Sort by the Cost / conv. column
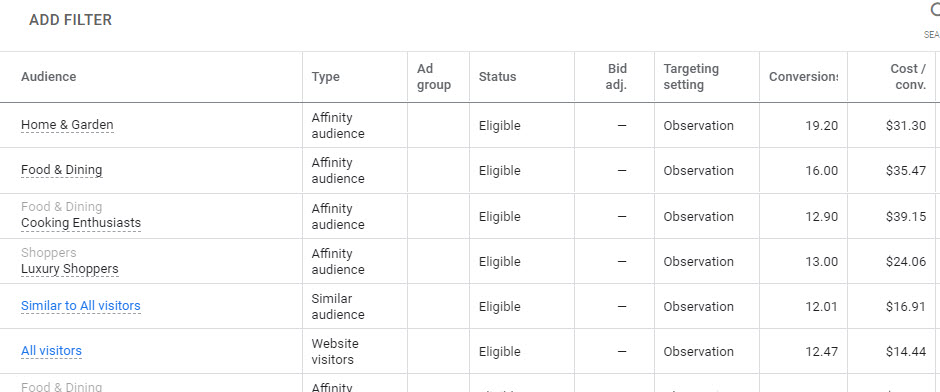 (x=909, y=77)
